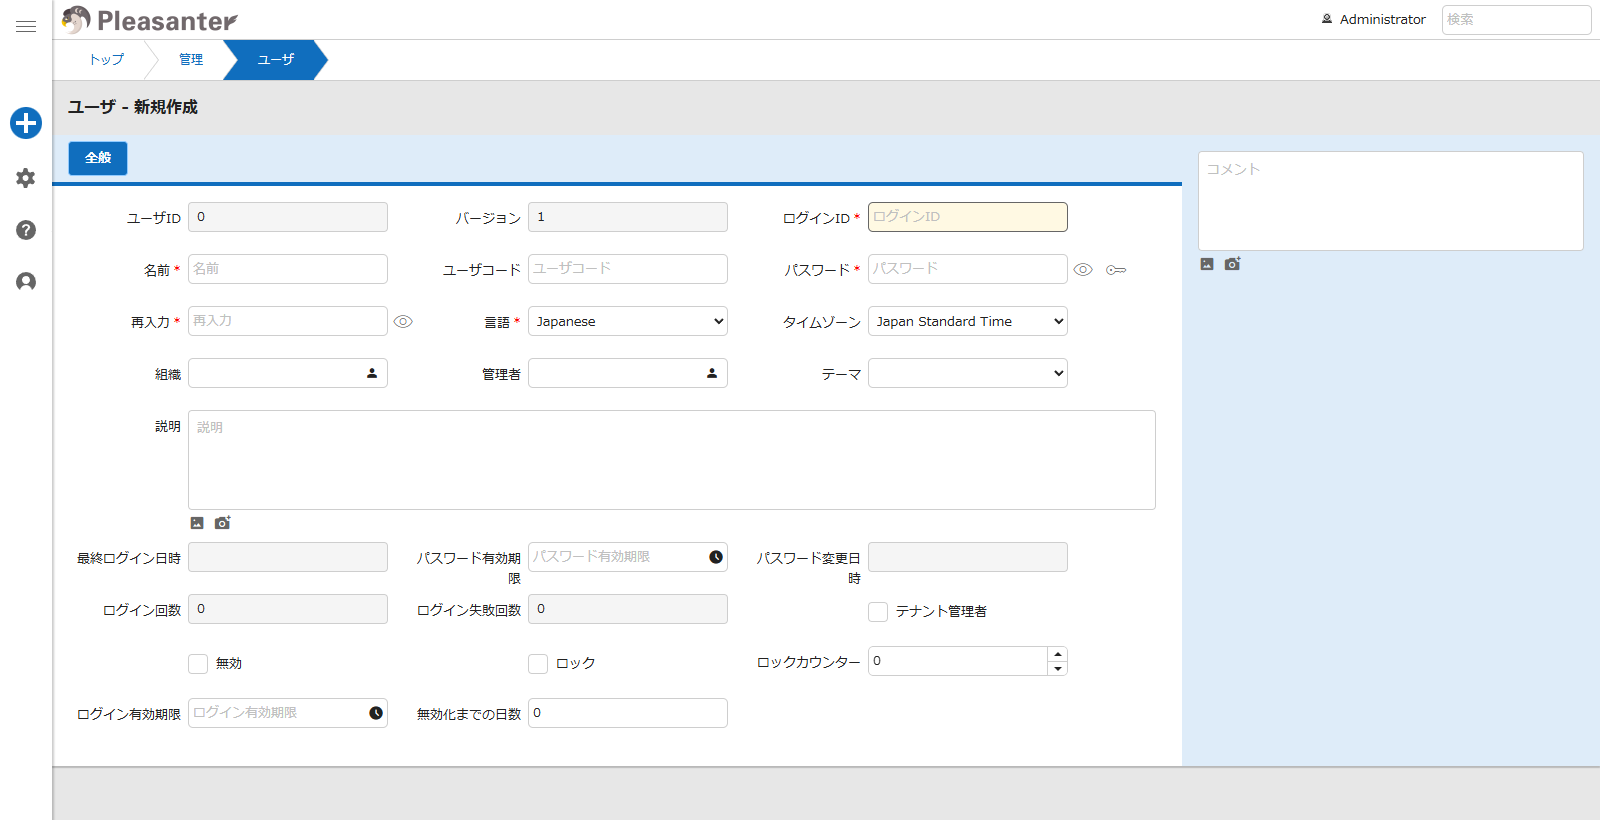Open clock picker for ログイン有効期限
The height and width of the screenshot is (820, 1600).
pyautogui.click(x=376, y=713)
